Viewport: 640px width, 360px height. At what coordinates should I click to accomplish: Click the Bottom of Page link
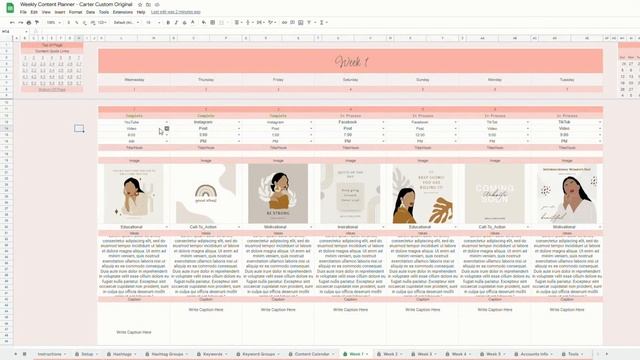tap(52, 89)
